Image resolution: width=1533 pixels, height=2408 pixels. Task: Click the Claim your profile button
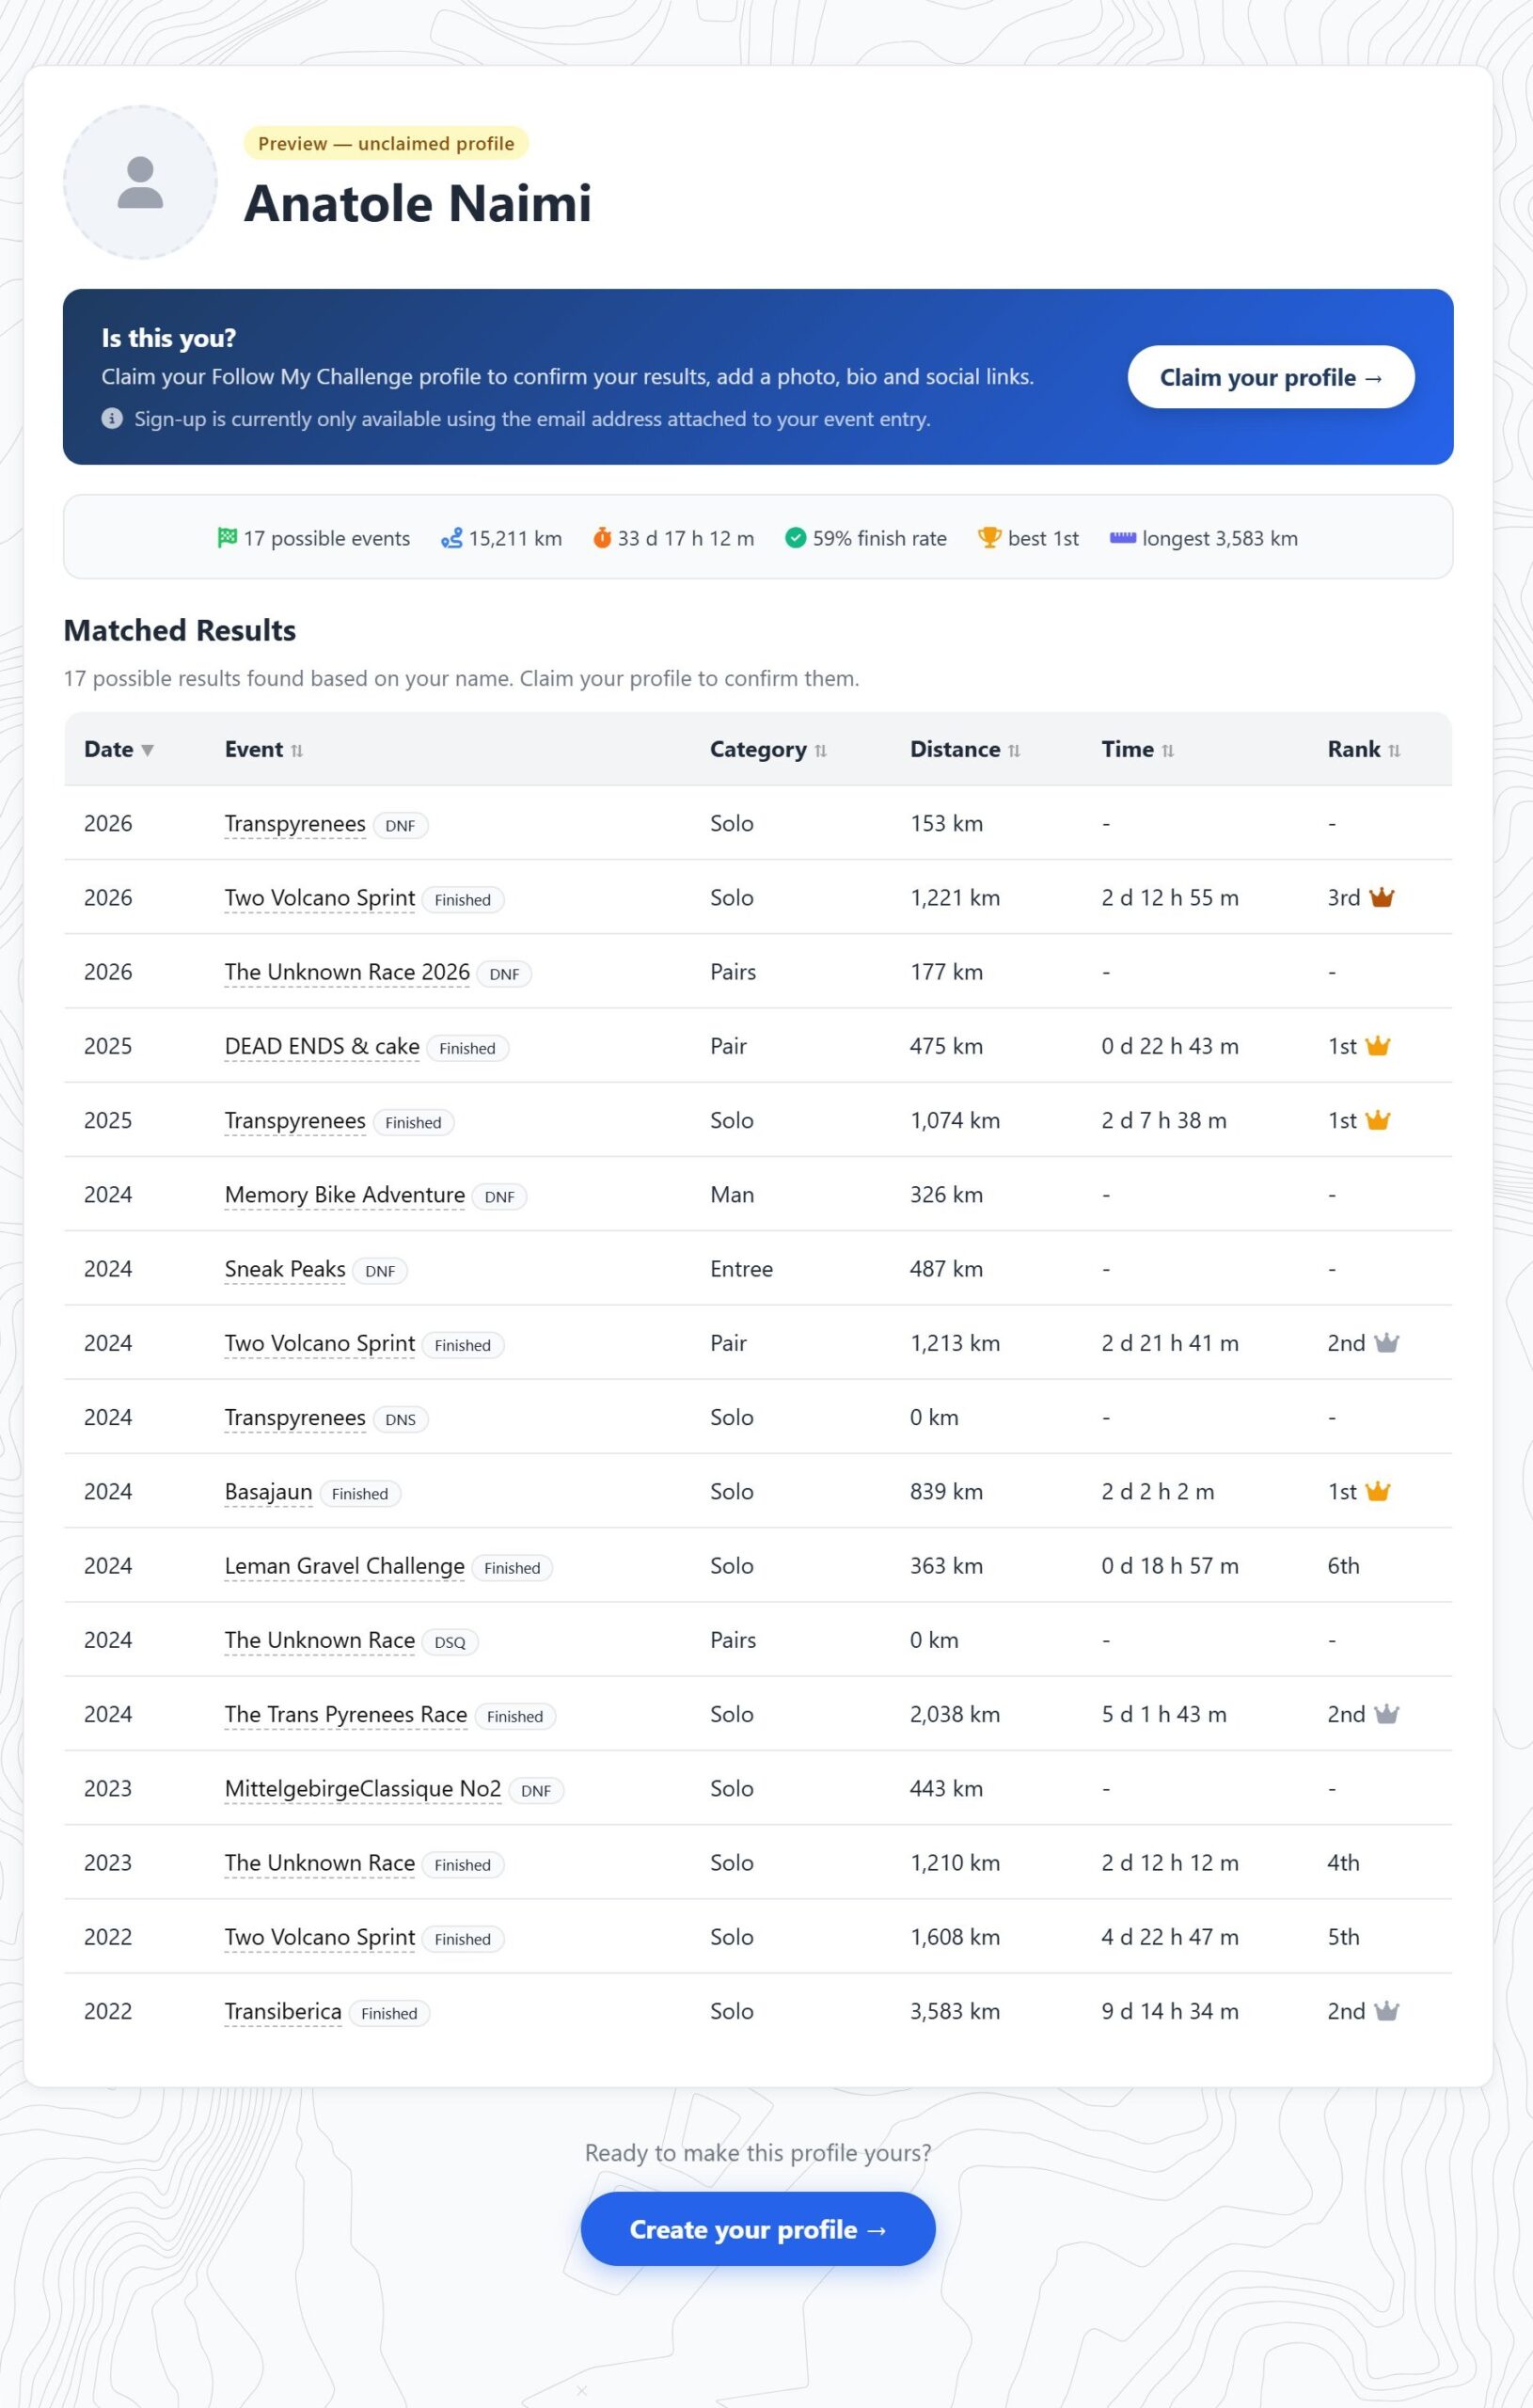(x=1270, y=377)
